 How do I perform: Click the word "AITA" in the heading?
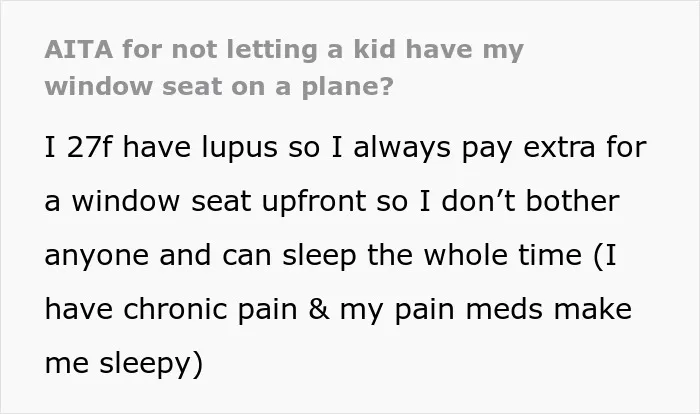(x=79, y=49)
